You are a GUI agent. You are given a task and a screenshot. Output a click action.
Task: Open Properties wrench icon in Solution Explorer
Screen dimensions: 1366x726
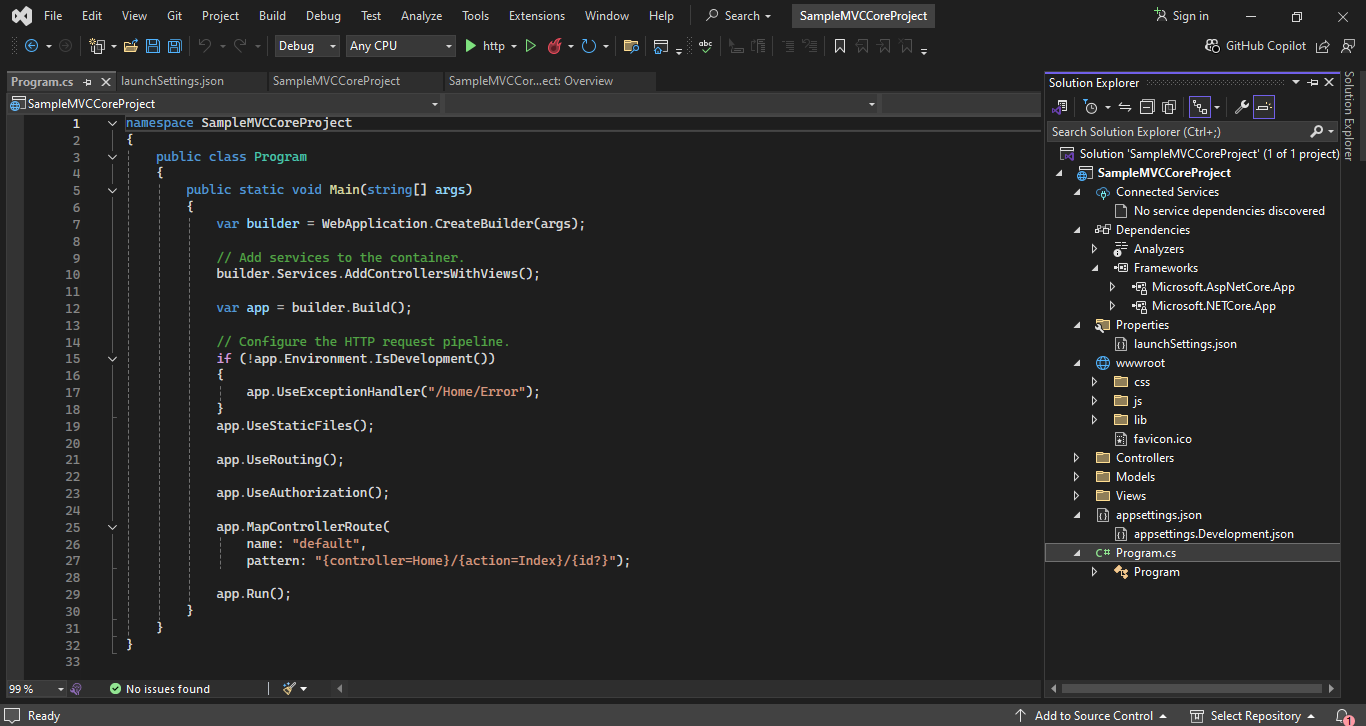pyautogui.click(x=1241, y=107)
